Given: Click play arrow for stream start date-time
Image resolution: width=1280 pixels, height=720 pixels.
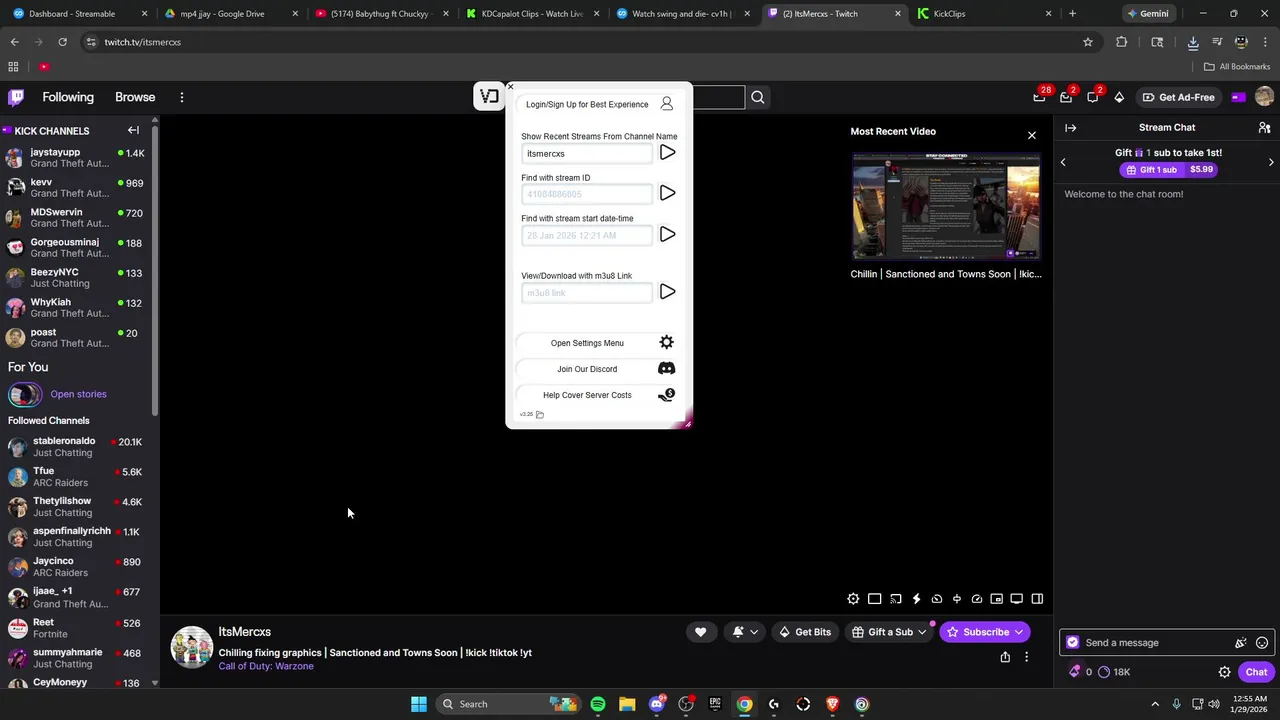Looking at the screenshot, I should [667, 234].
